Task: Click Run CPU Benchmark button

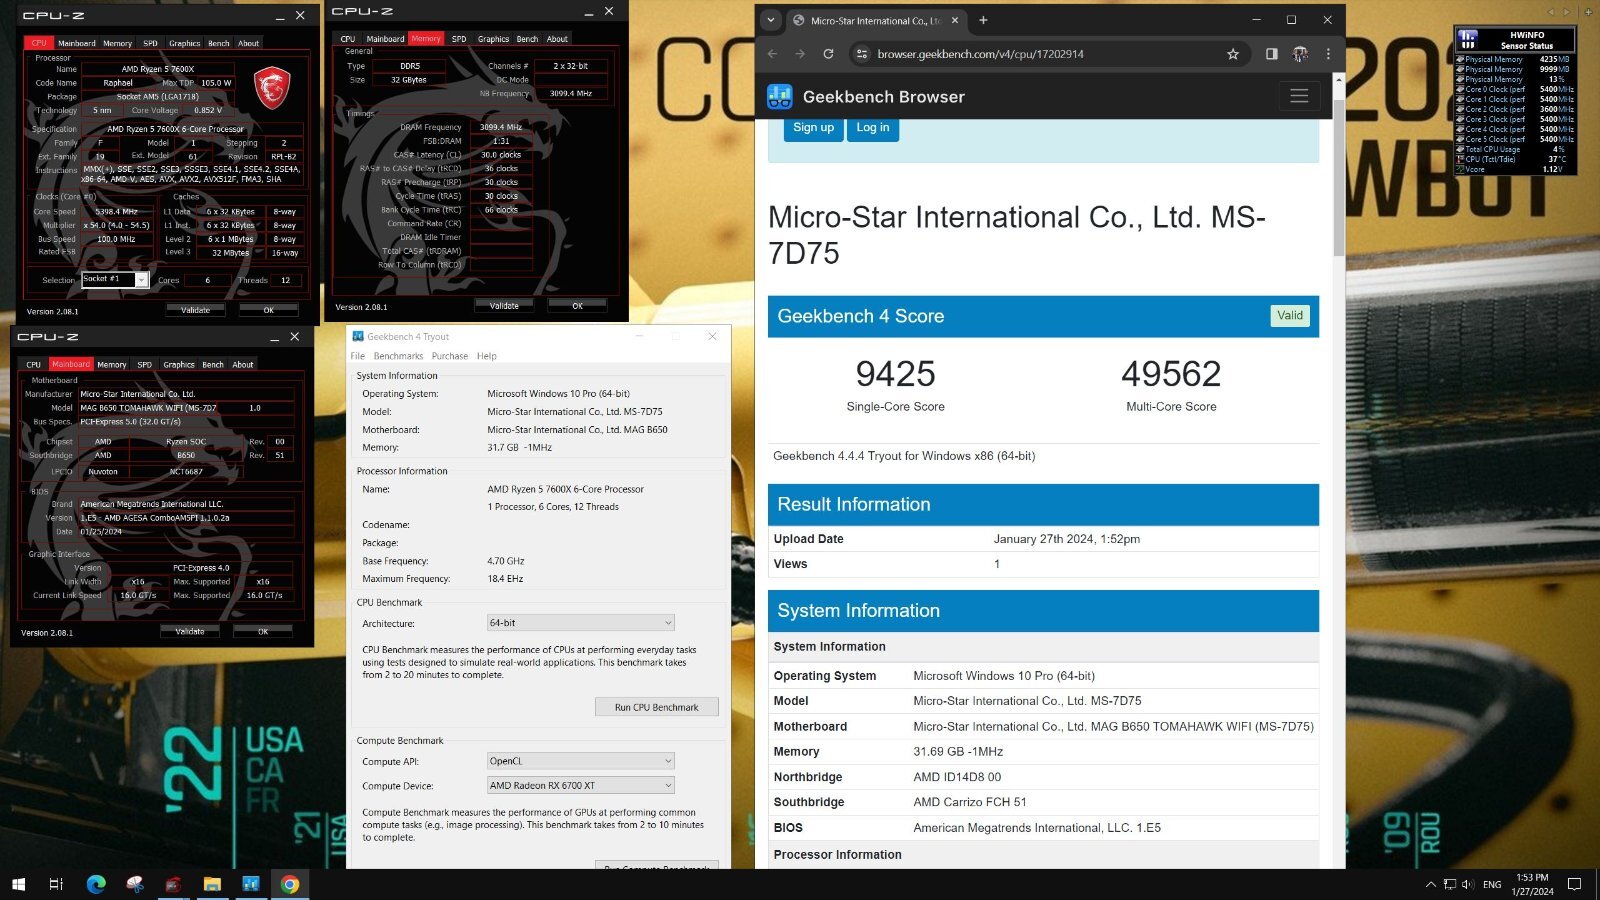Action: coord(657,707)
